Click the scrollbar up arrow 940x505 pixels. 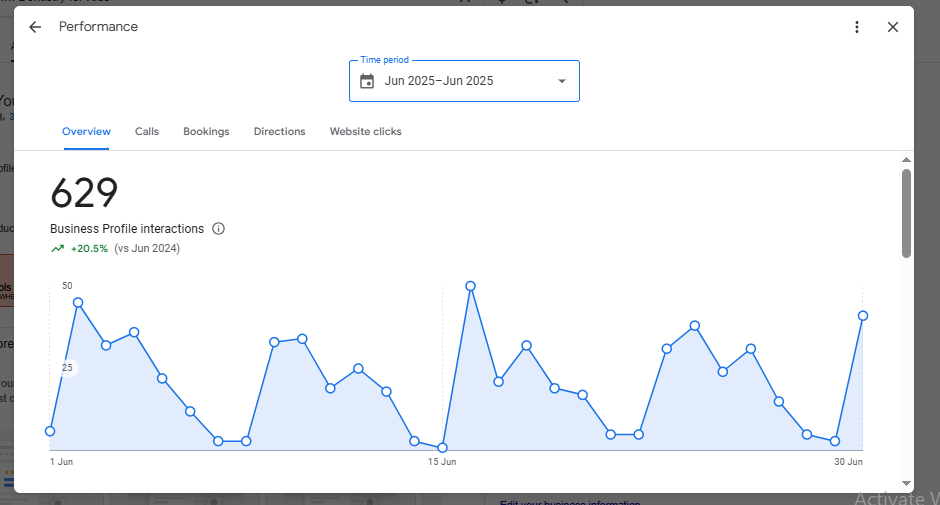[906, 160]
